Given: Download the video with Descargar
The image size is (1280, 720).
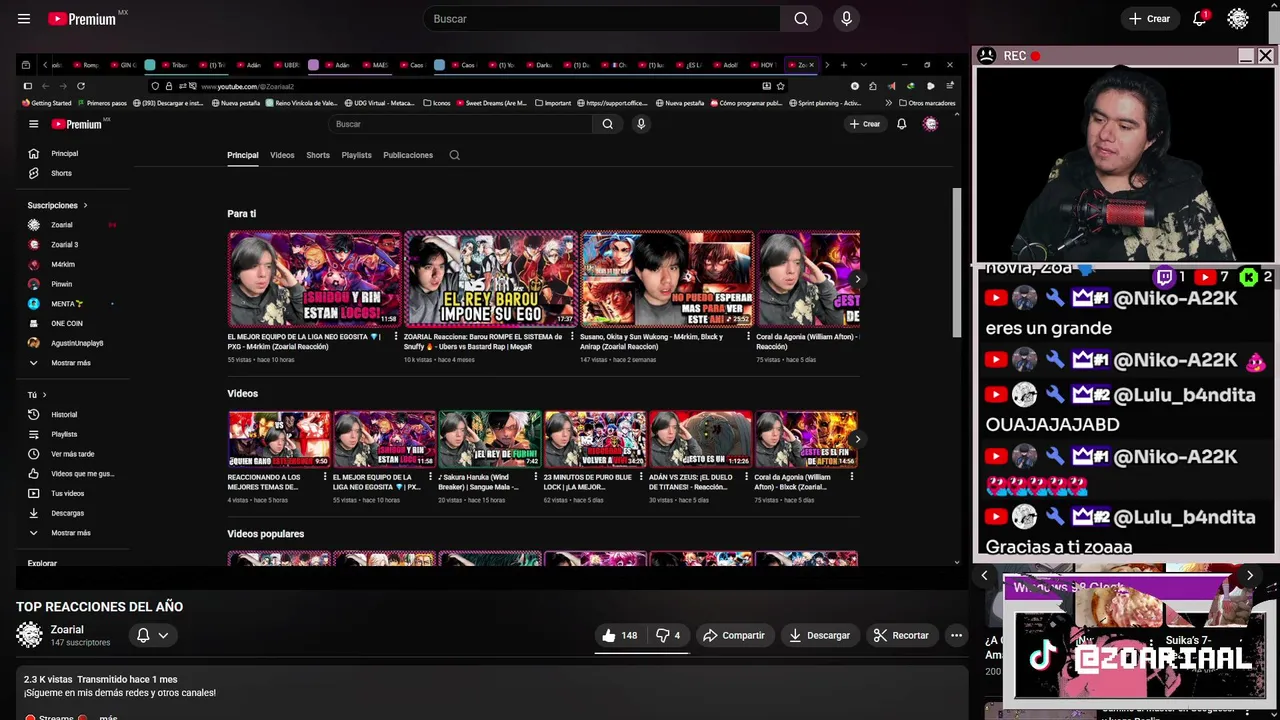Looking at the screenshot, I should 819,635.
